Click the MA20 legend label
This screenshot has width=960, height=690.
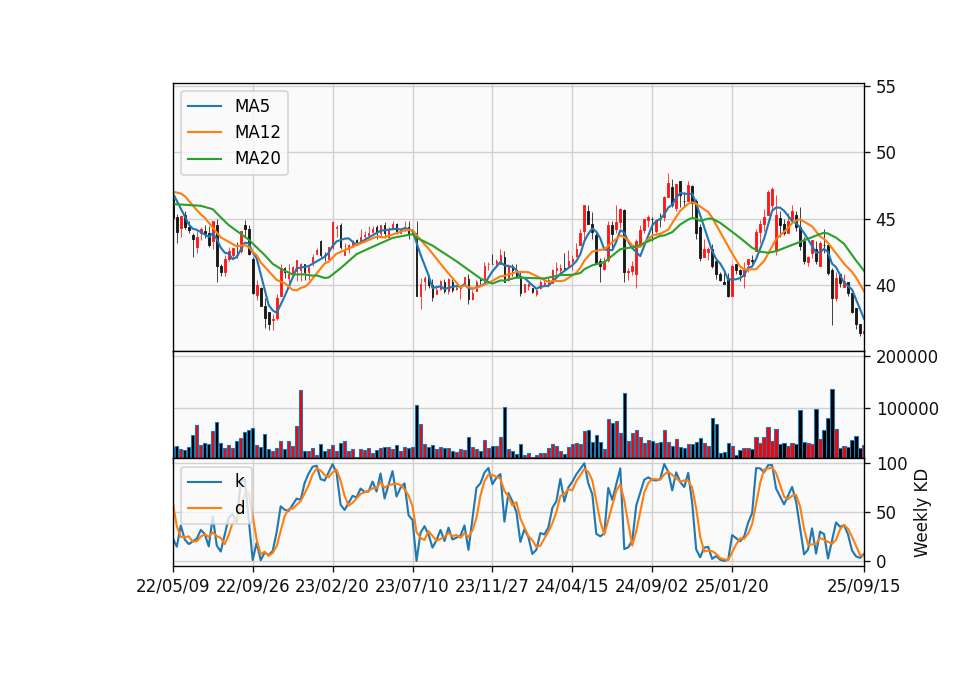click(x=257, y=158)
